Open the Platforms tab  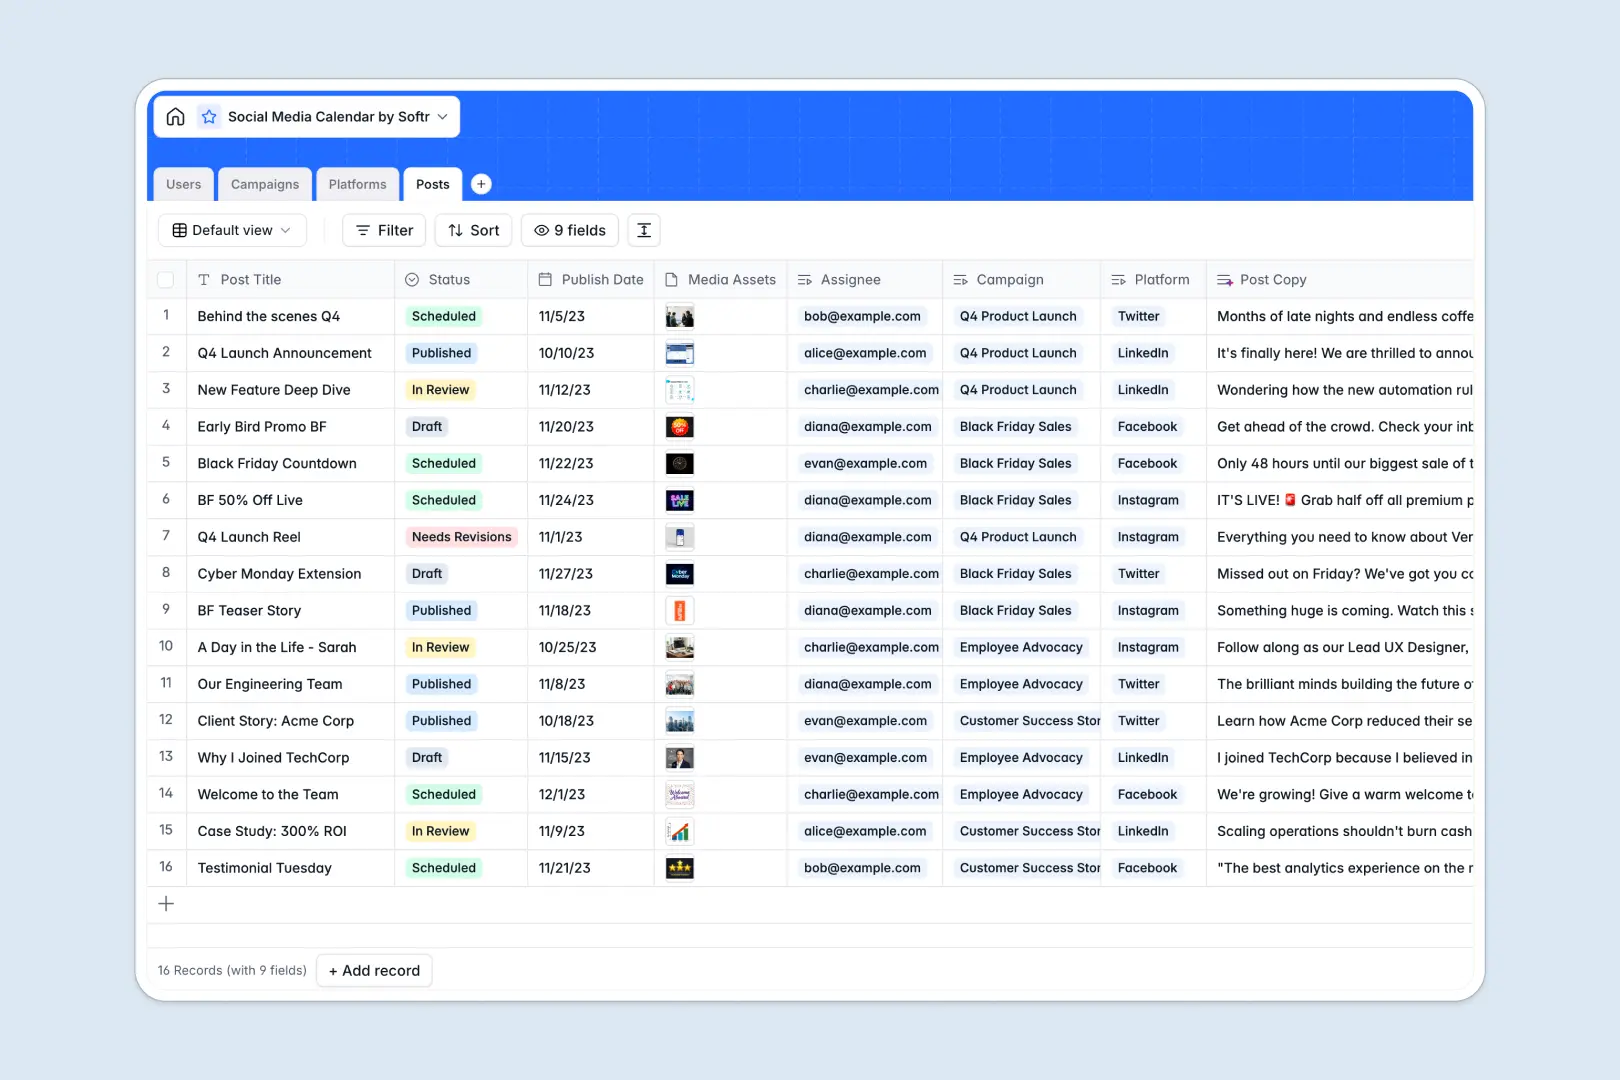click(358, 184)
